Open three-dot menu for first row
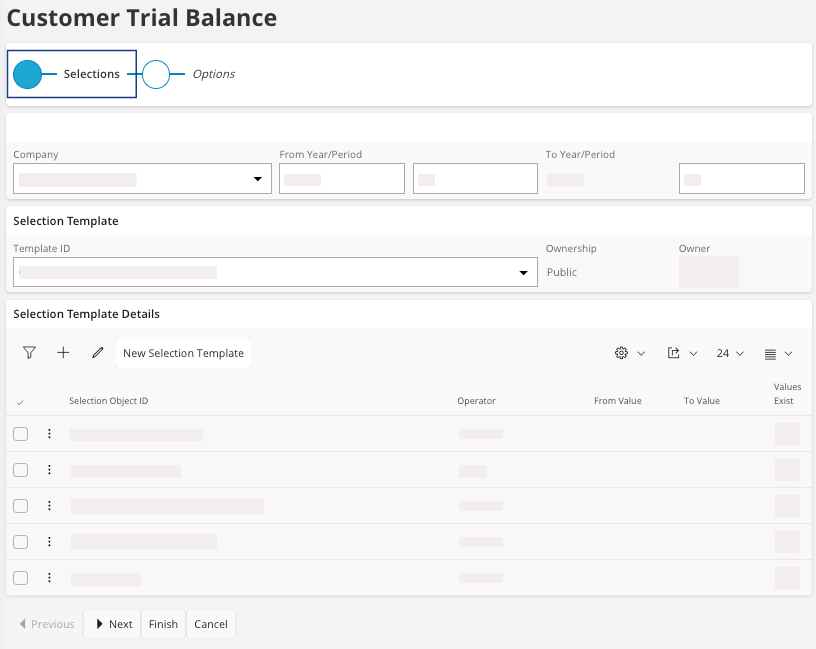 49,434
